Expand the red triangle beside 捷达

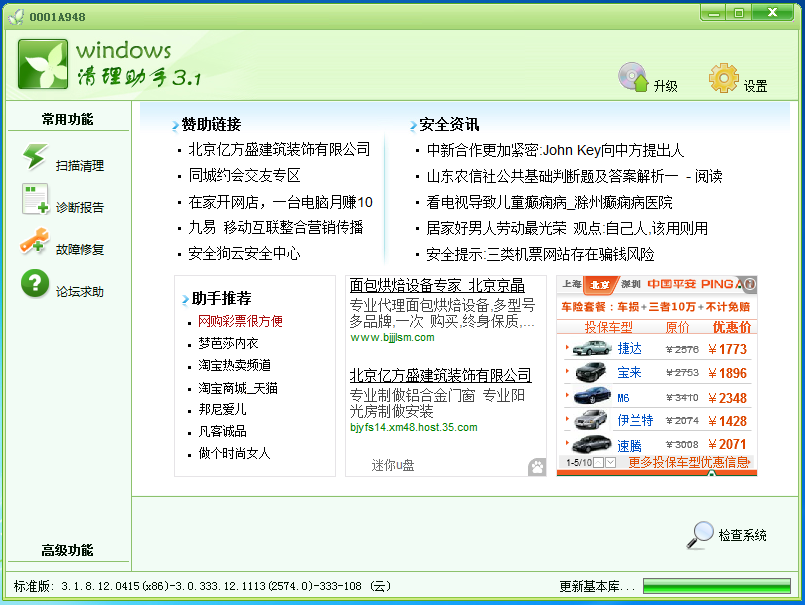click(565, 348)
